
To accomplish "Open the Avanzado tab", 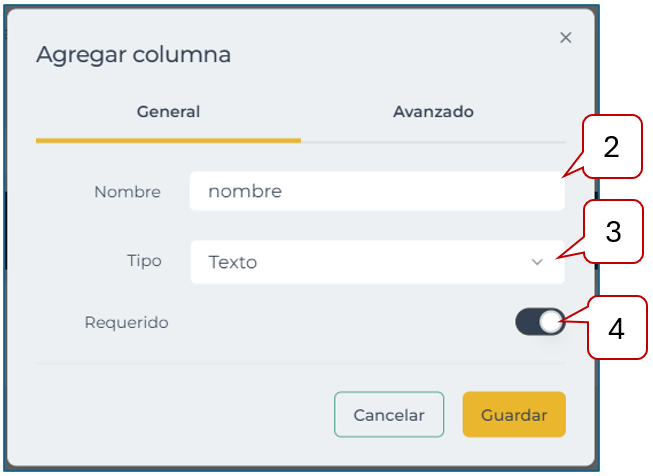I will pyautogui.click(x=433, y=112).
